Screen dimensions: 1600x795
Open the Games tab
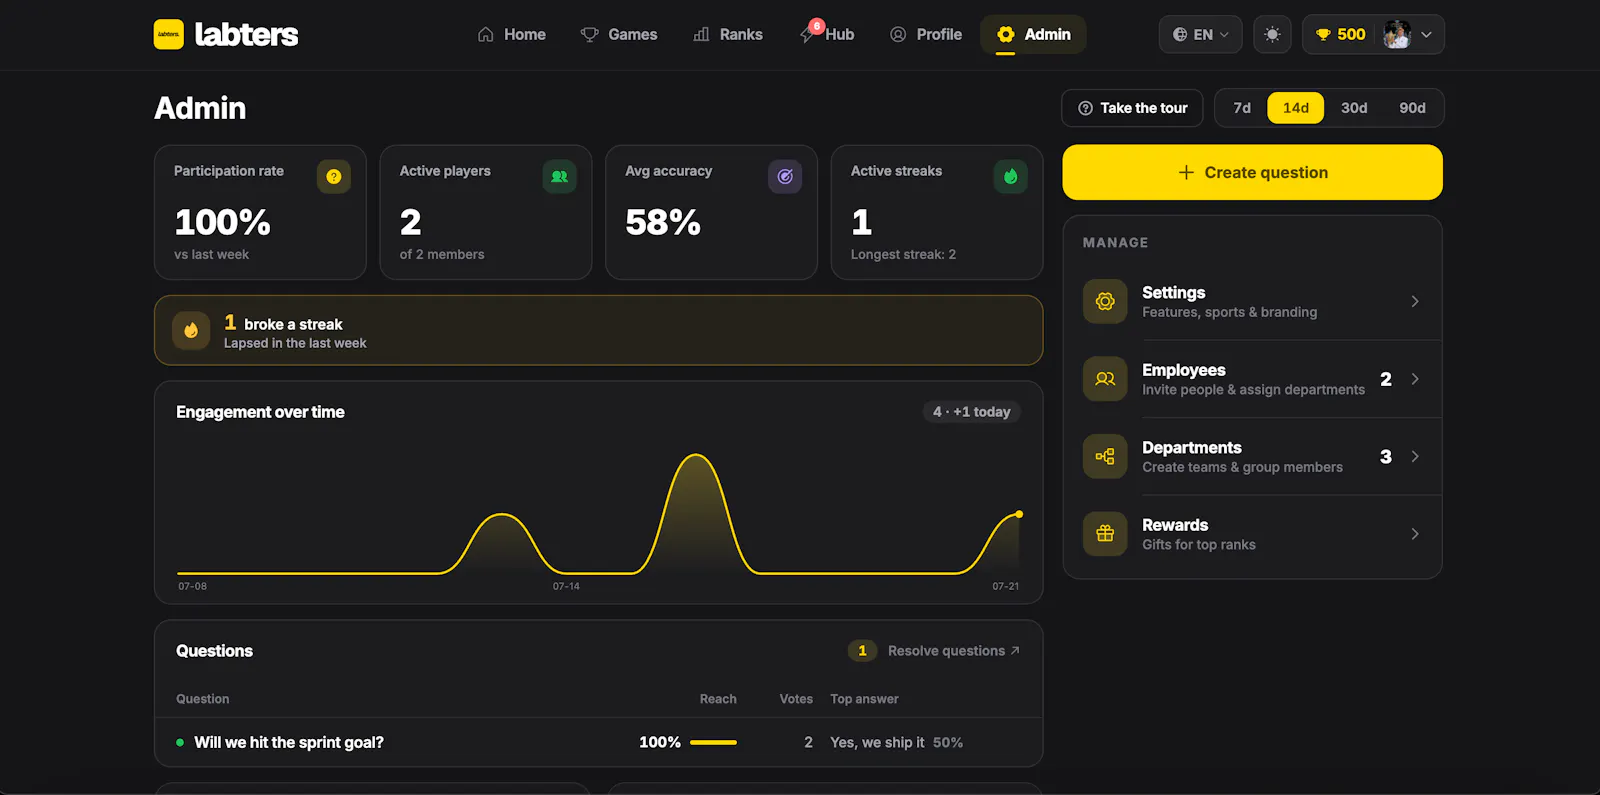pyautogui.click(x=619, y=34)
